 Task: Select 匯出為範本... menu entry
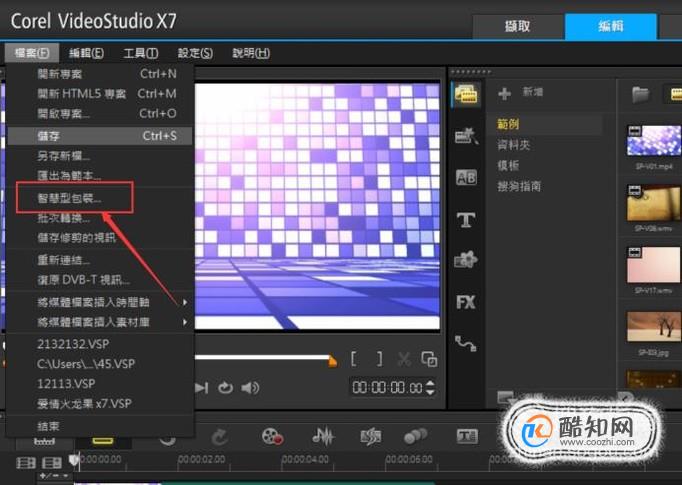click(x=100, y=175)
